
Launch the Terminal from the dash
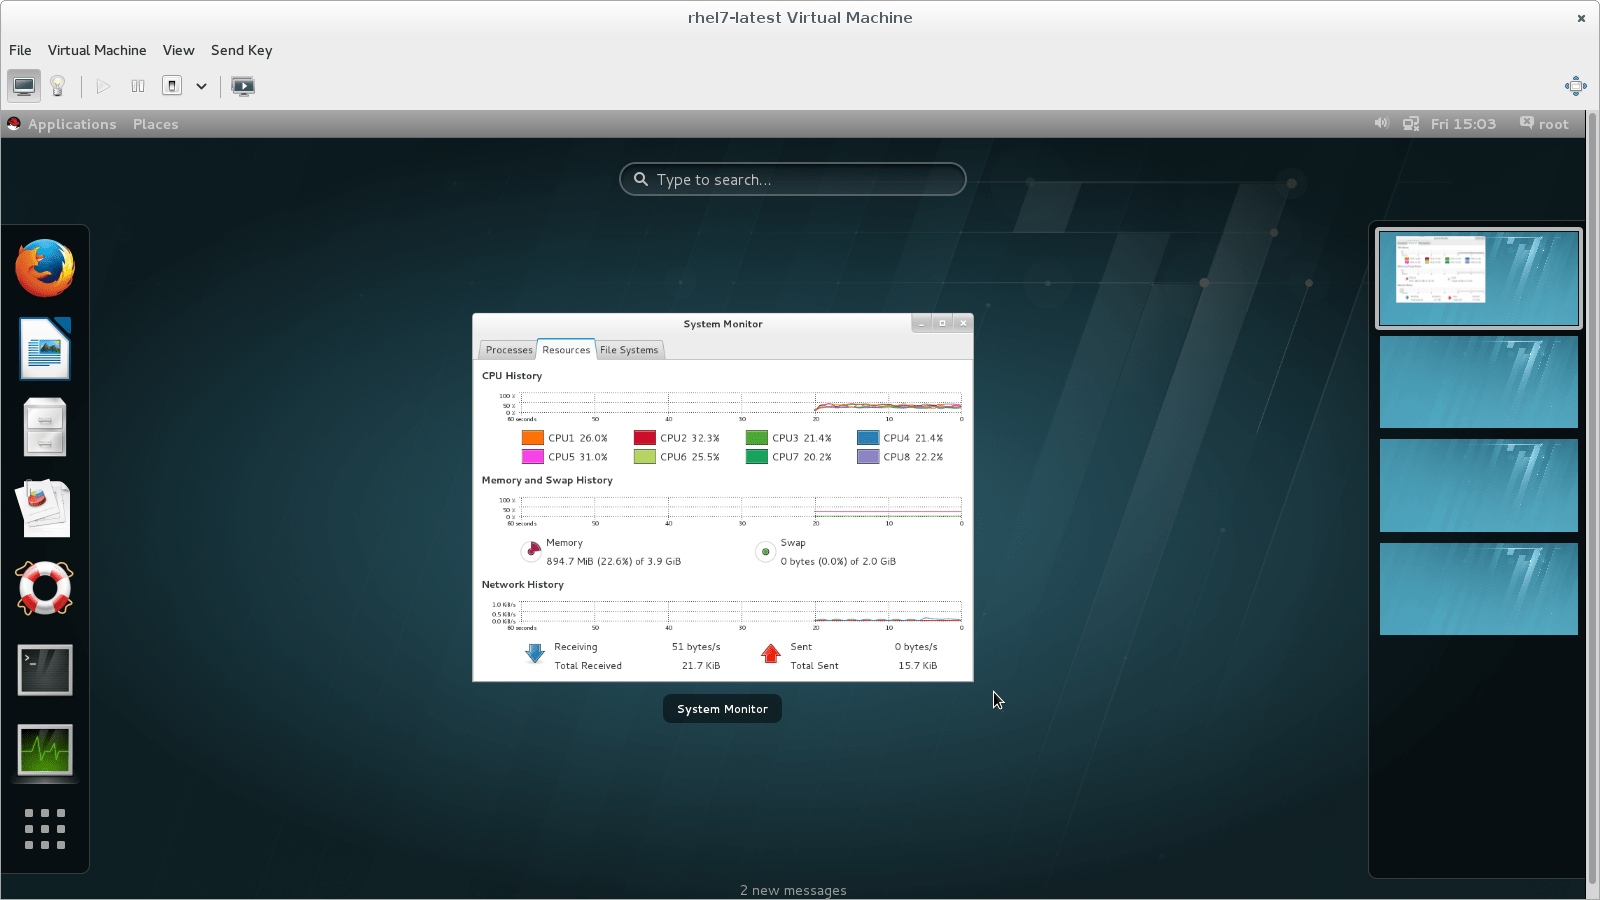[x=45, y=670]
